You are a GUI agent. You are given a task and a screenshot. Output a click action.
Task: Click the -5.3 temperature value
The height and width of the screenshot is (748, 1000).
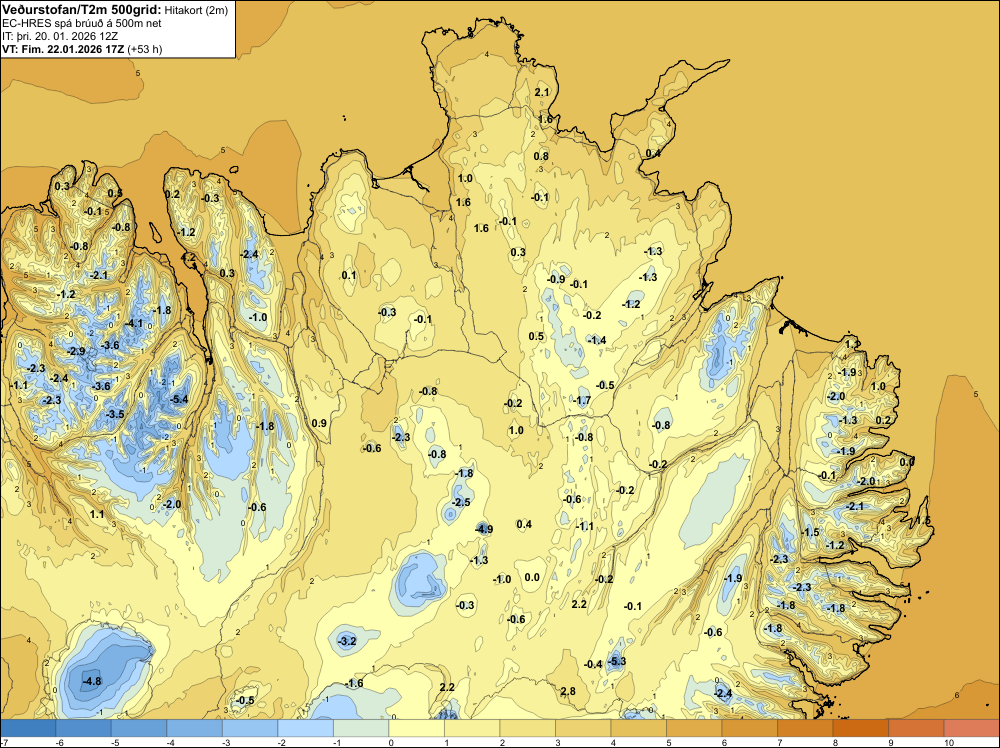click(x=617, y=661)
